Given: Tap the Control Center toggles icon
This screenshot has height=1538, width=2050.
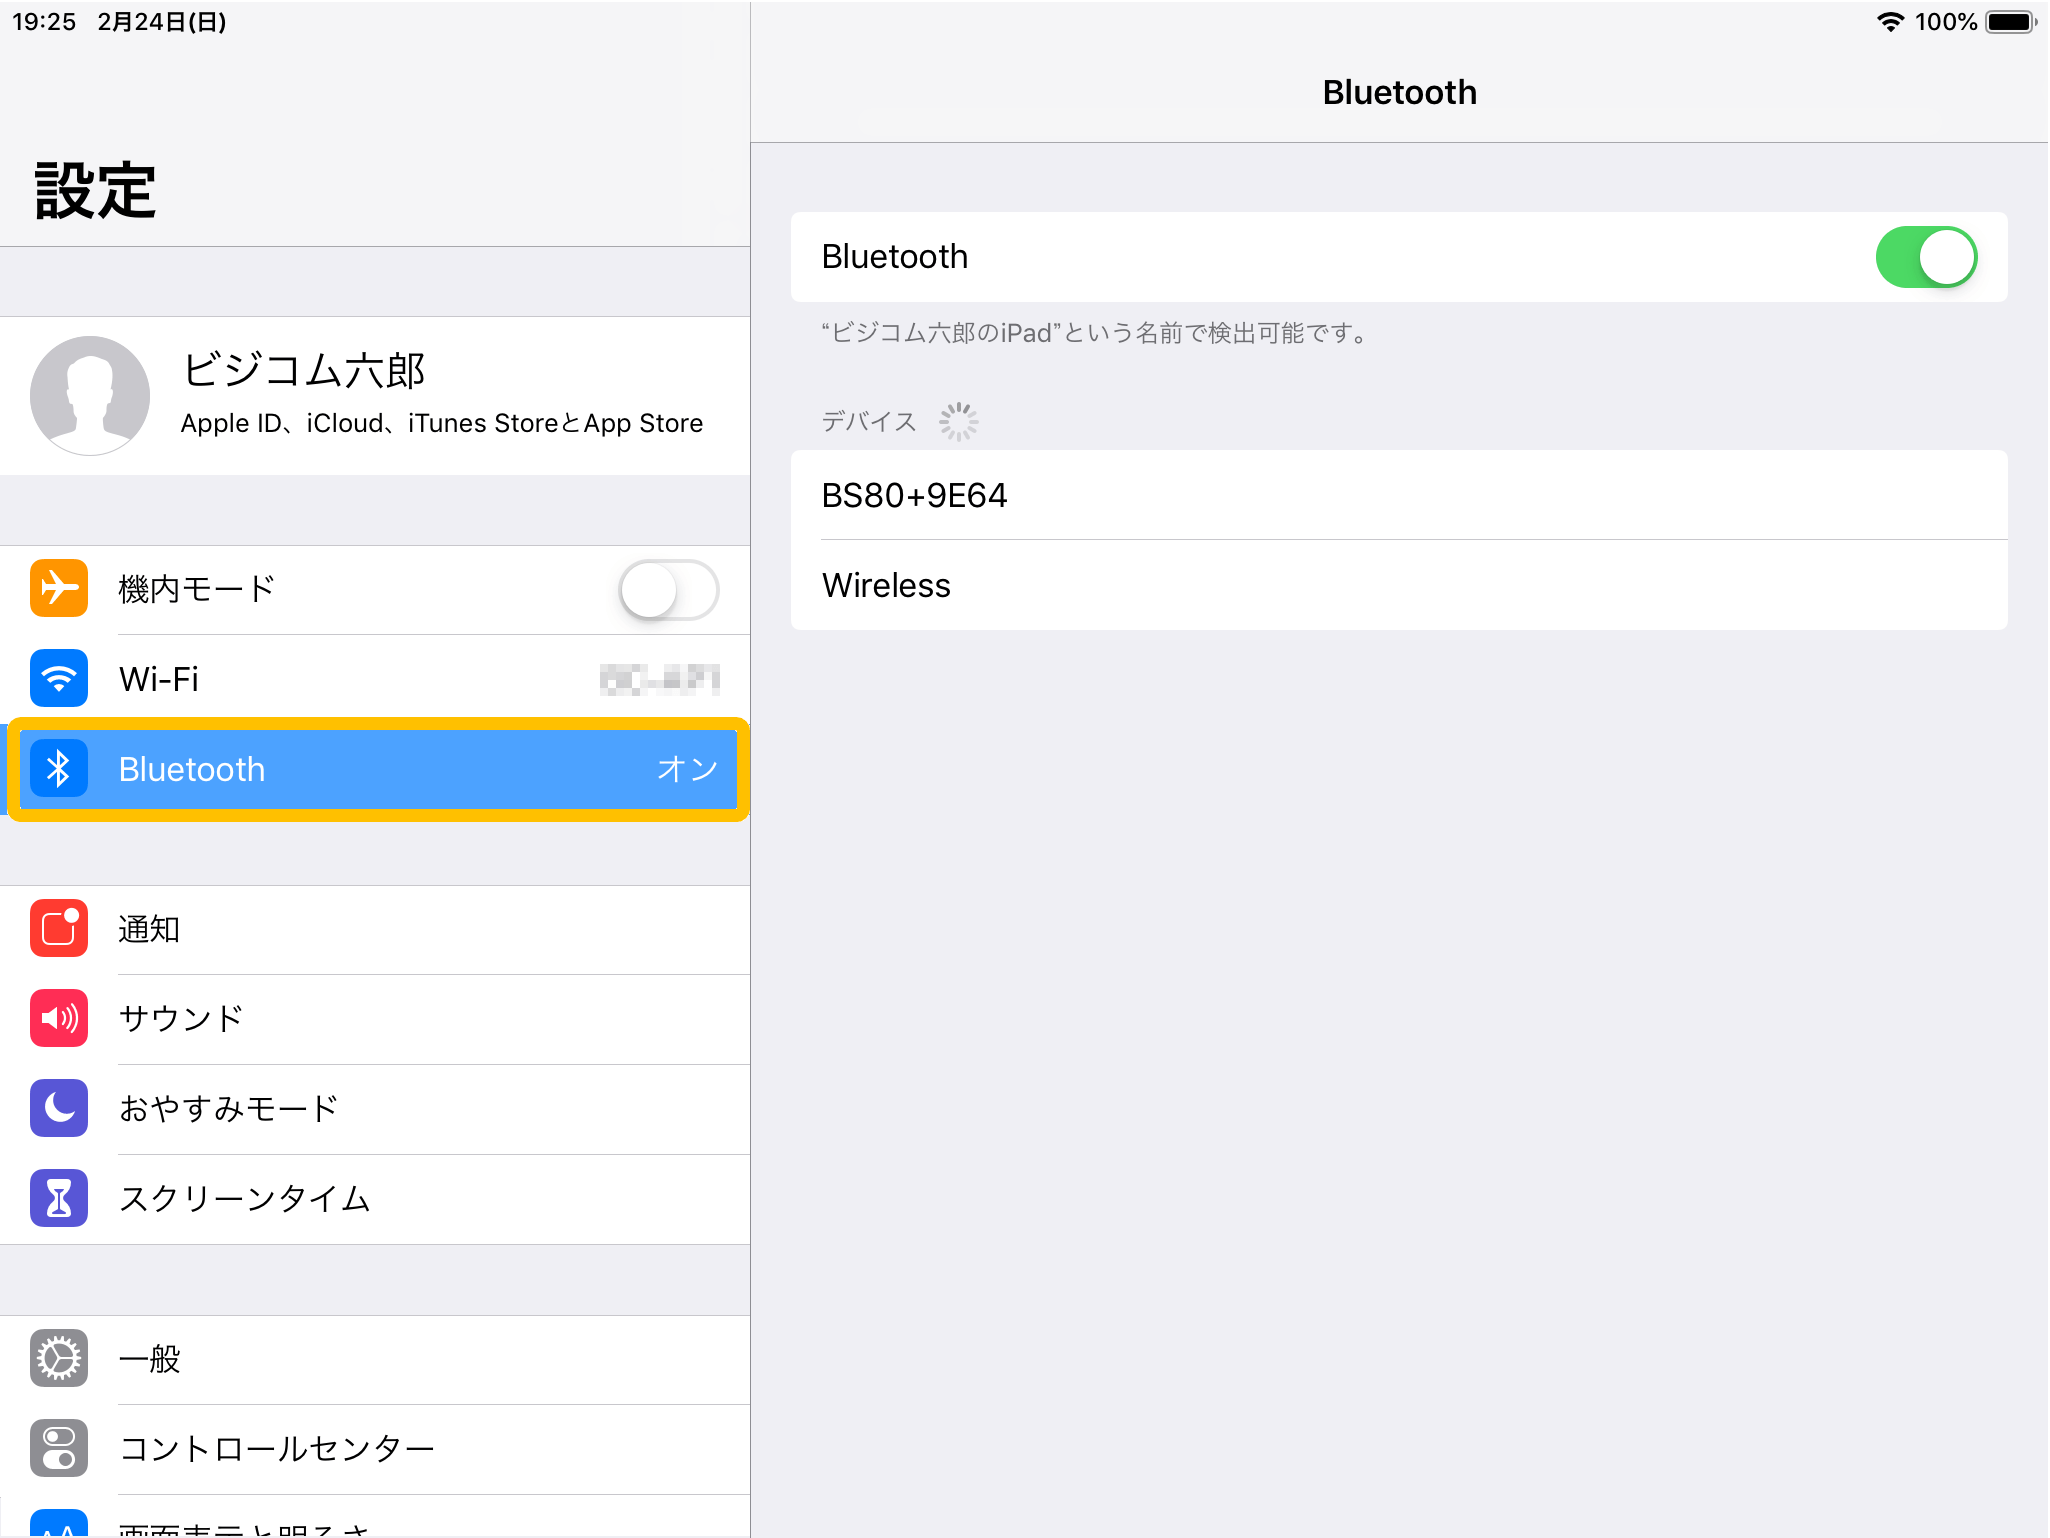Looking at the screenshot, I should coord(59,1448).
